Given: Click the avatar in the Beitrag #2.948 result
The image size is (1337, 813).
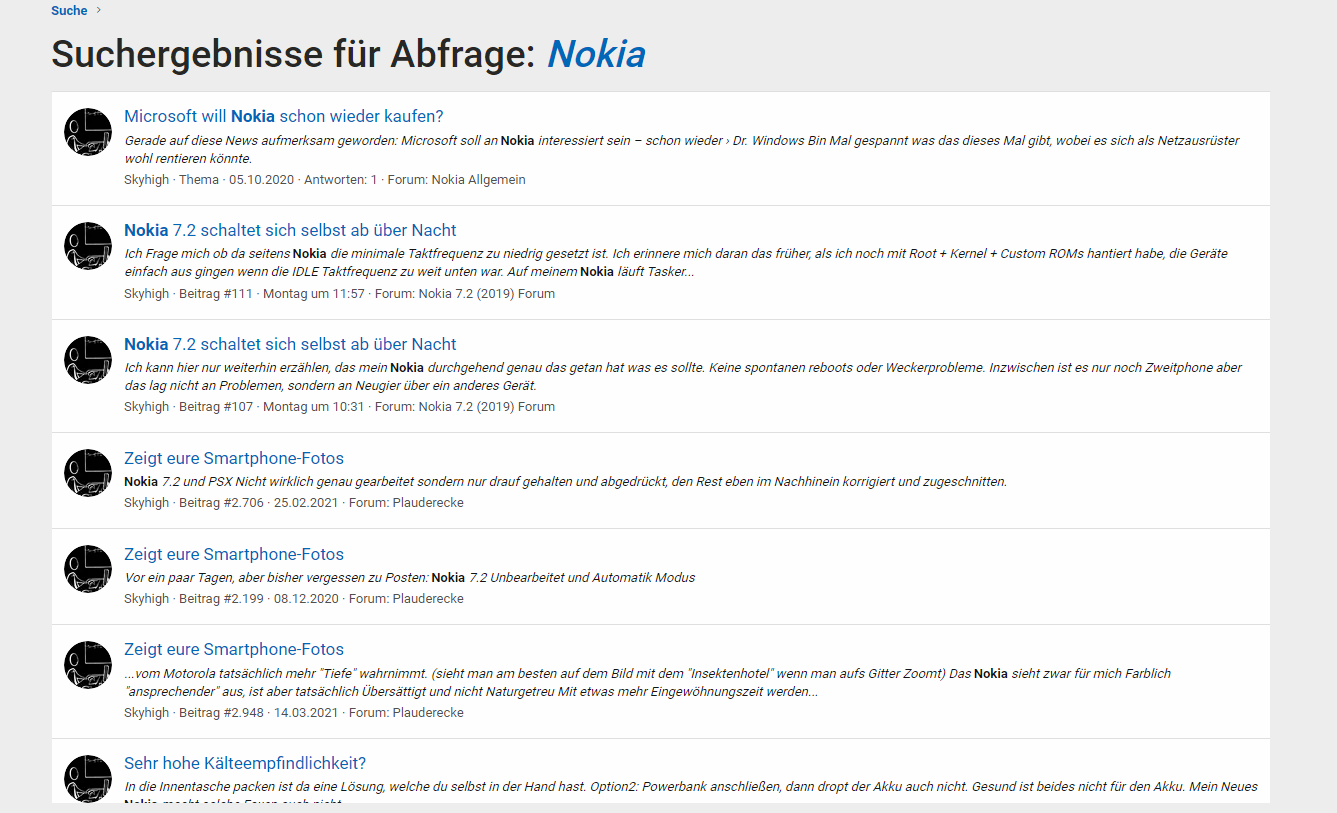Looking at the screenshot, I should click(88, 665).
